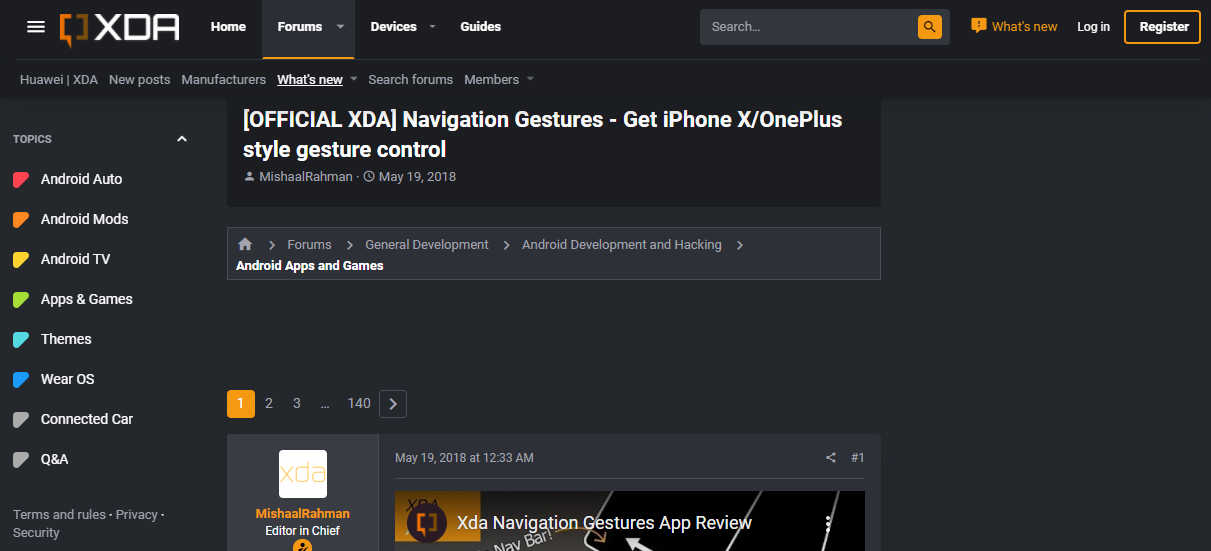Click the Android Mods topic icon
This screenshot has width=1211, height=551.
tap(21, 220)
